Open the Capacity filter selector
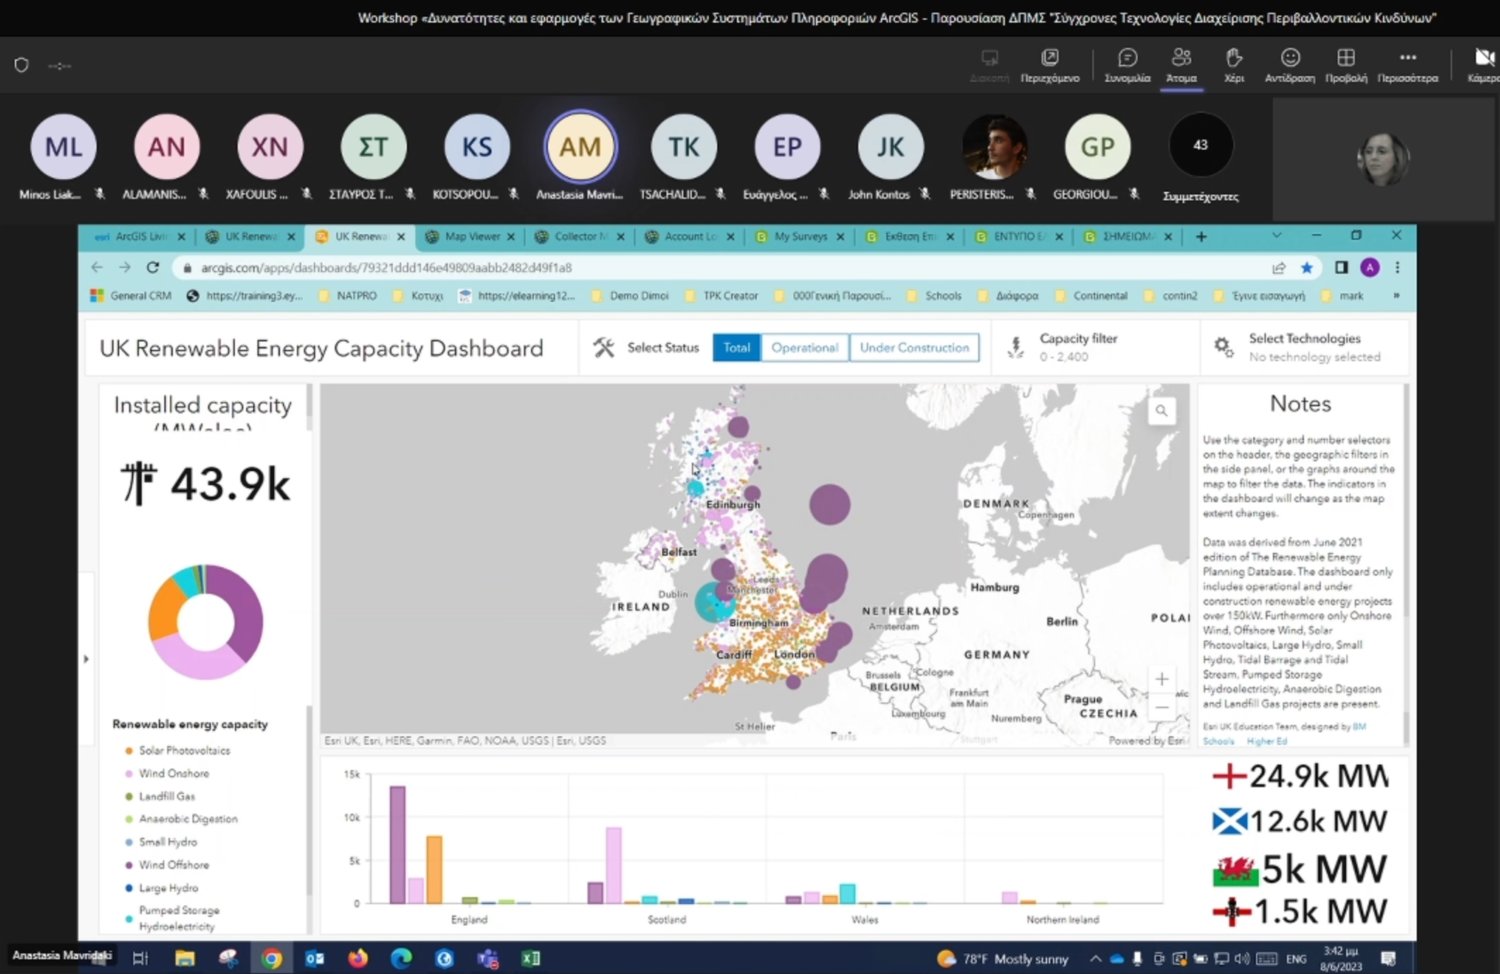The image size is (1500, 974). (1077, 347)
